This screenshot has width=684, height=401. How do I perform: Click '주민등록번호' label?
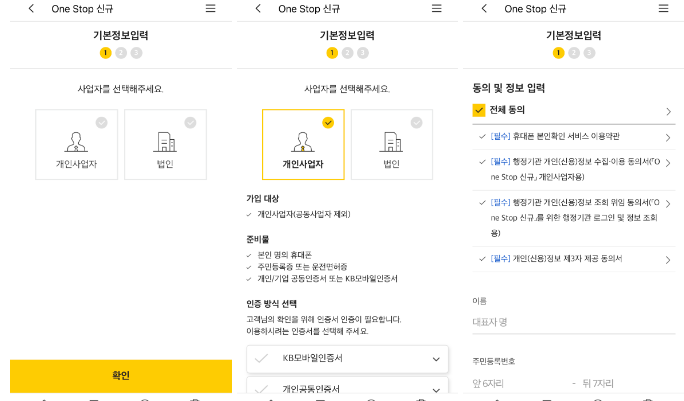494,361
